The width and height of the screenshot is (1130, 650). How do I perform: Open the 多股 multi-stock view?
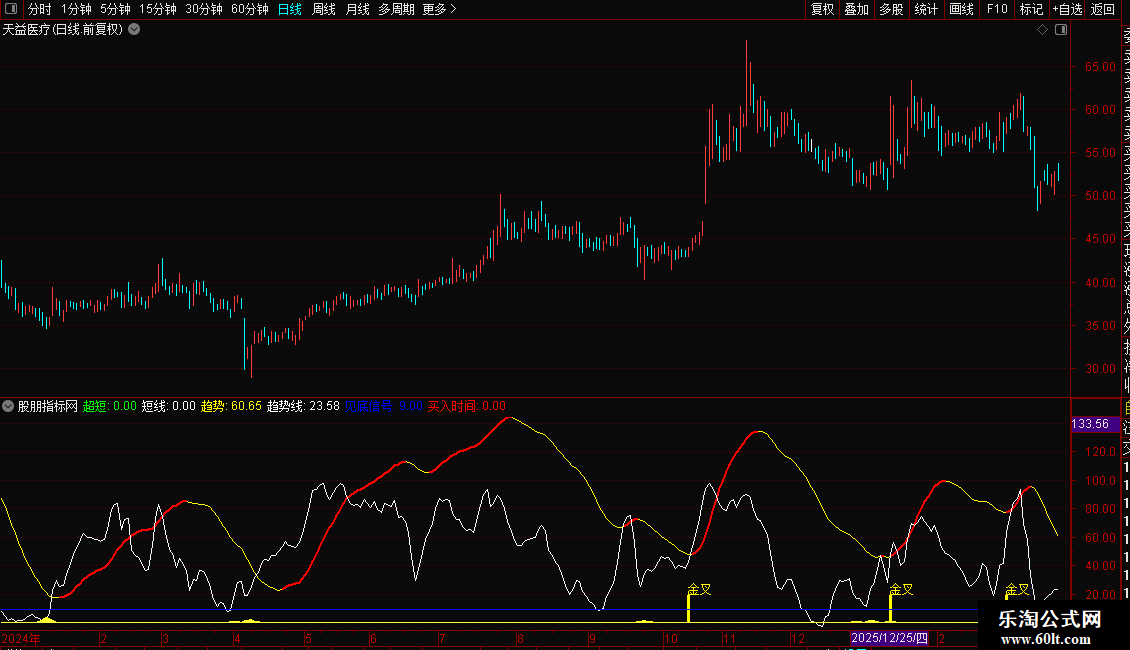(891, 9)
